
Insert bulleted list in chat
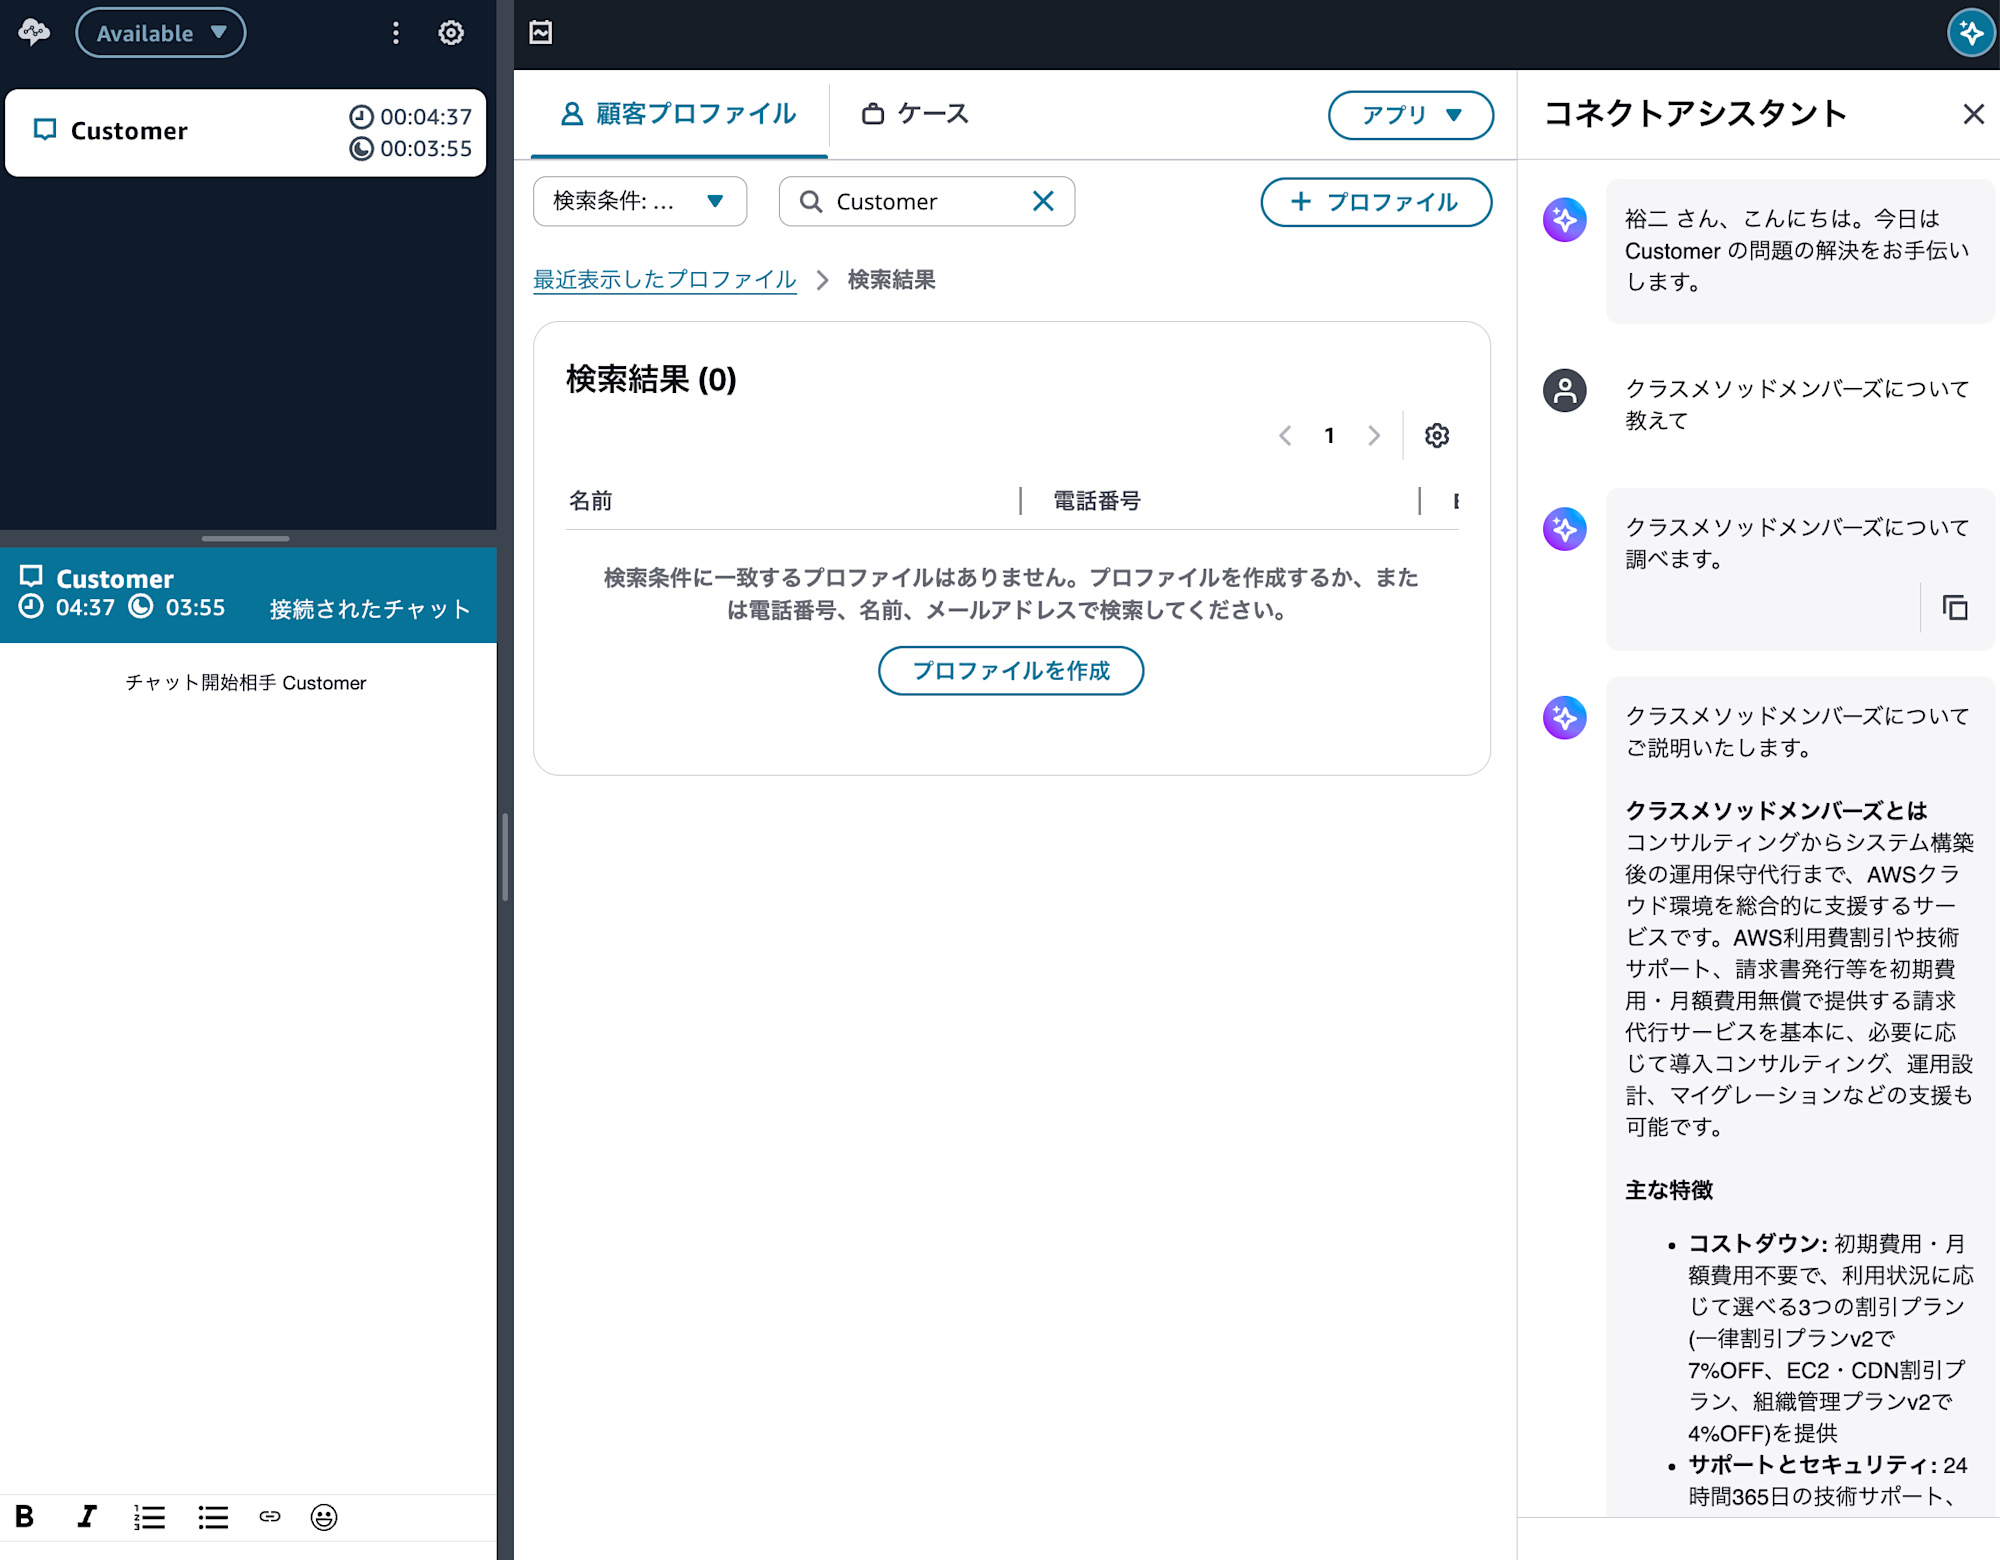212,1517
